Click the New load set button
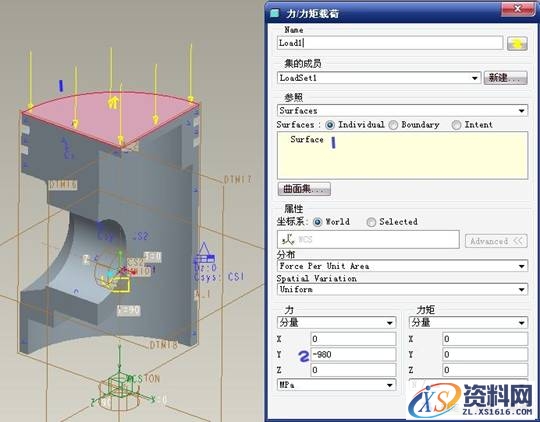The height and width of the screenshot is (422, 540). tap(505, 78)
